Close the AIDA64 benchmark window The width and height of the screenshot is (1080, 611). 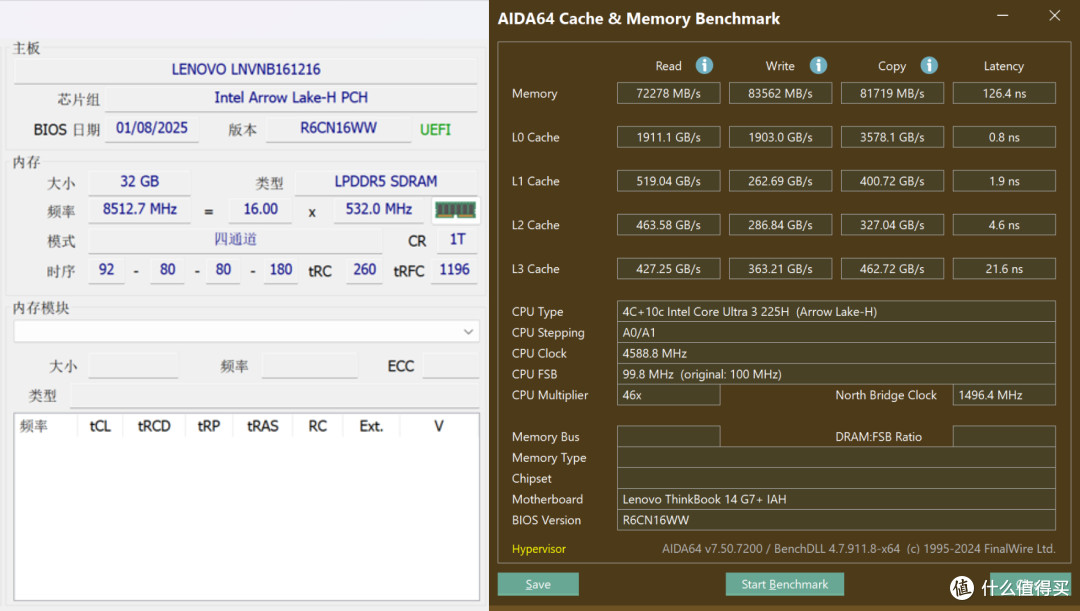1055,15
